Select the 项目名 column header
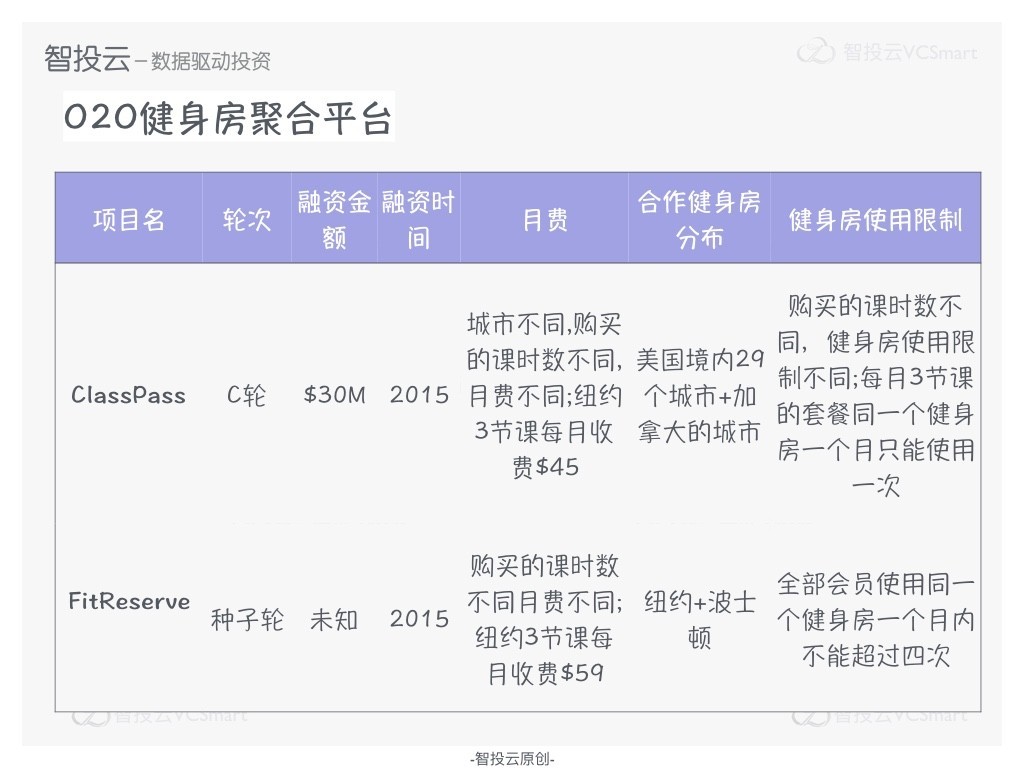This screenshot has width=1024, height=768. 129,219
